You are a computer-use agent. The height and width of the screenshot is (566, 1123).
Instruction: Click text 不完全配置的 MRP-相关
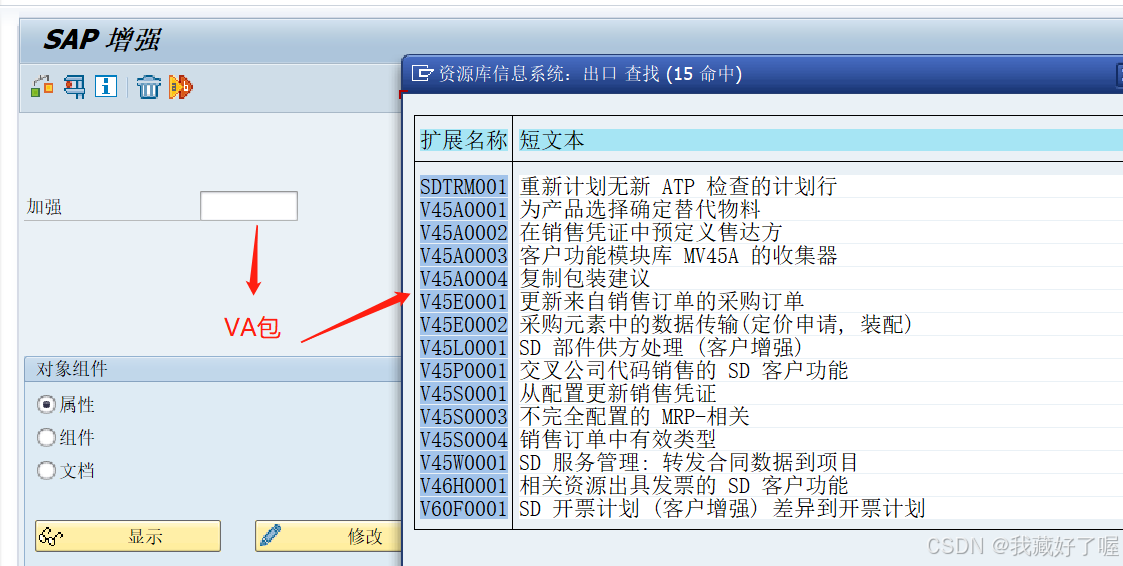635,416
